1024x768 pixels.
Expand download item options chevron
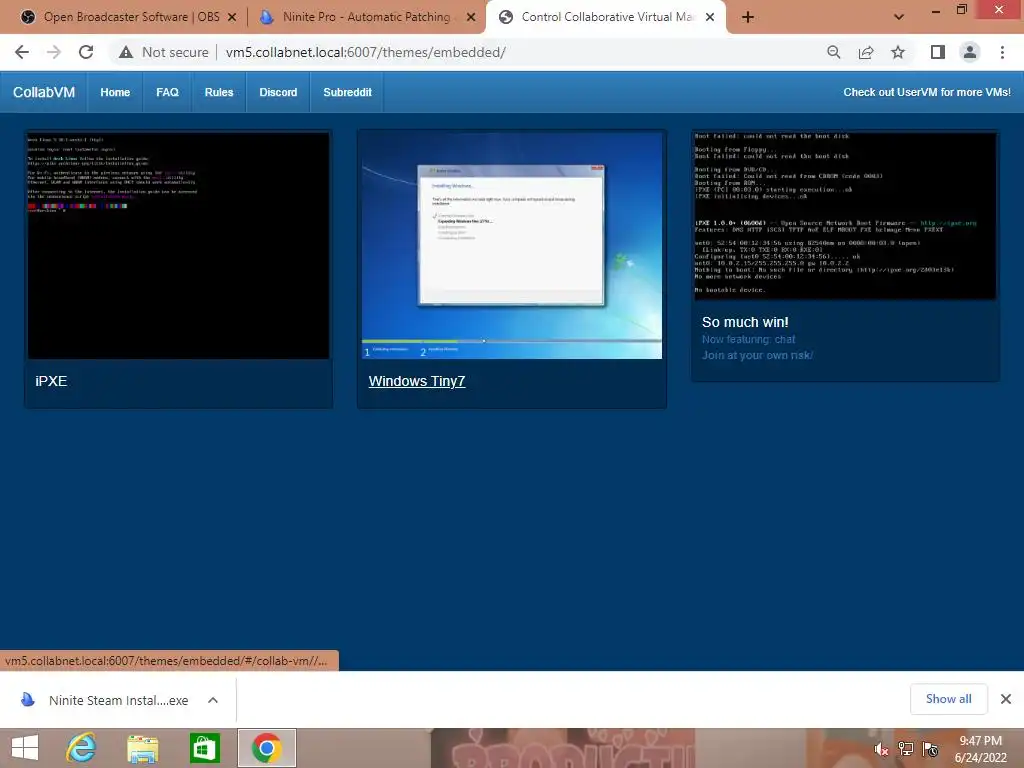(213, 700)
